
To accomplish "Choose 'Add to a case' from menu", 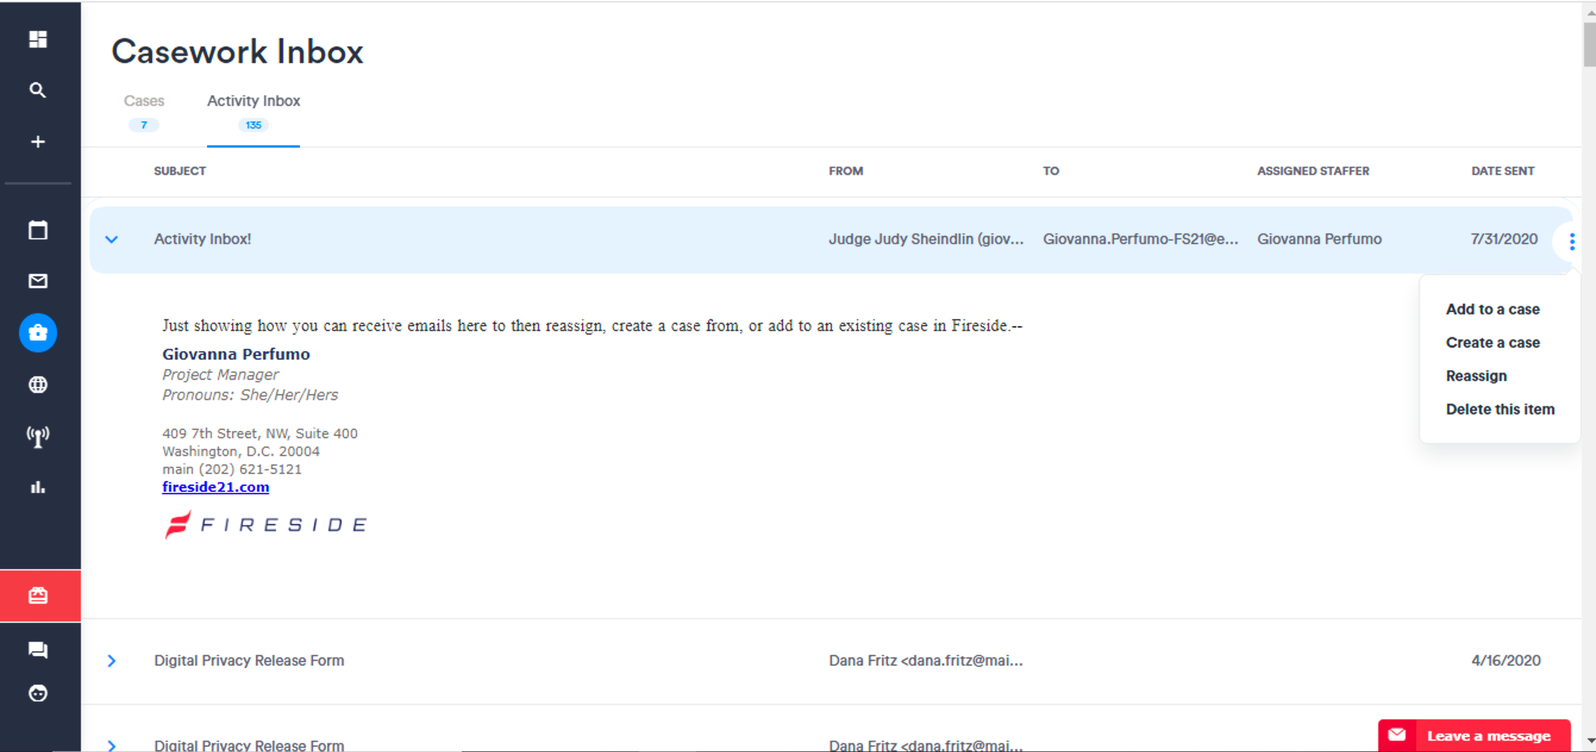I will point(1492,309).
